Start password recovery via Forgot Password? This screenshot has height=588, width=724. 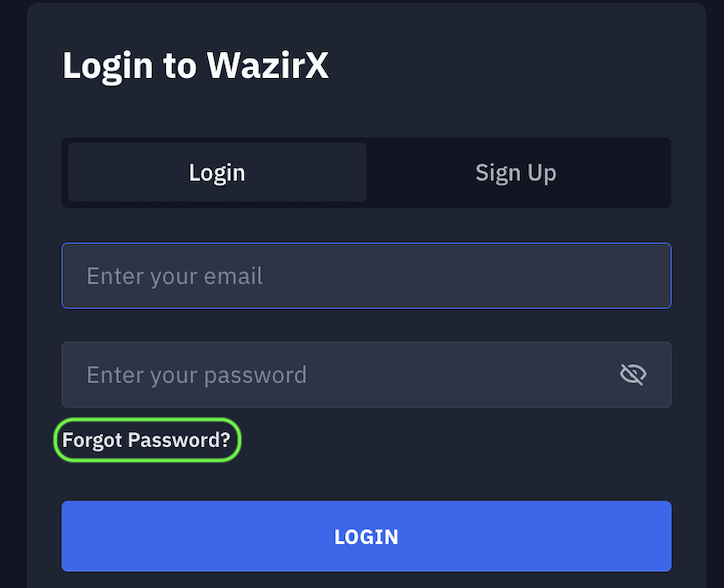[x=146, y=440]
